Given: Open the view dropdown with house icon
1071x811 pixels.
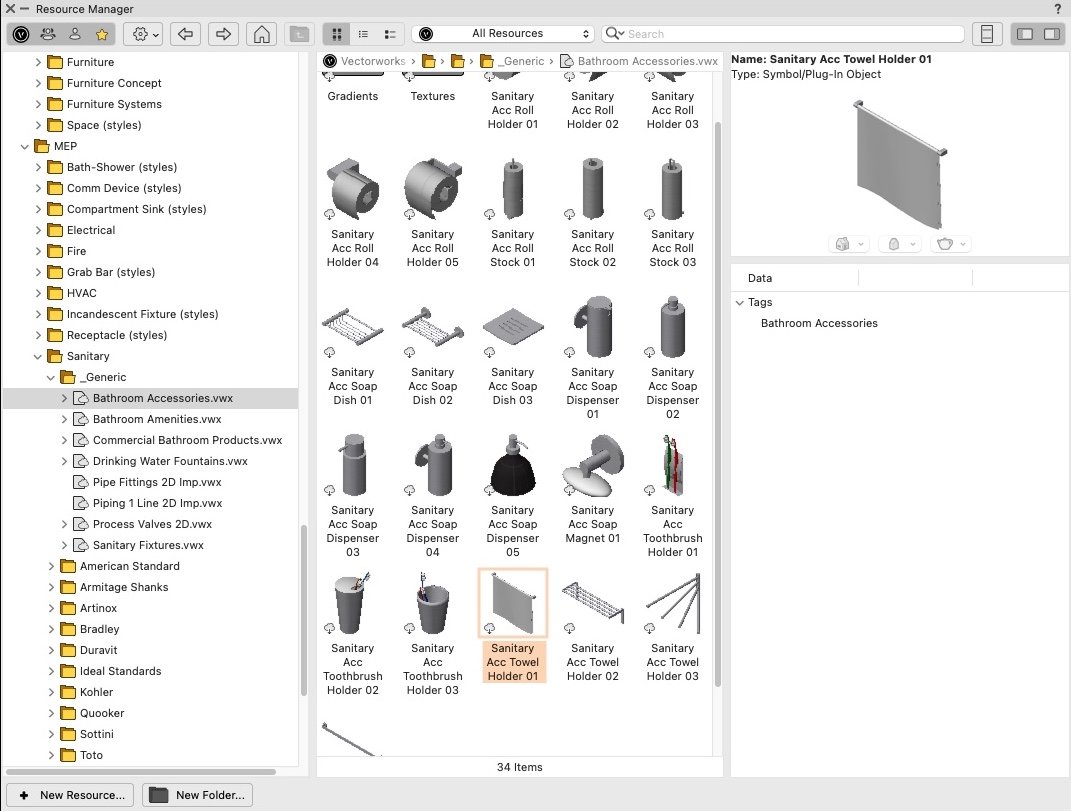Looking at the screenshot, I should 849,244.
